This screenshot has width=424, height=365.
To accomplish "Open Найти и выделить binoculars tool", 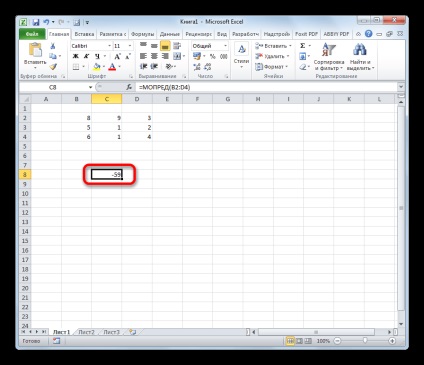I will (360, 49).
